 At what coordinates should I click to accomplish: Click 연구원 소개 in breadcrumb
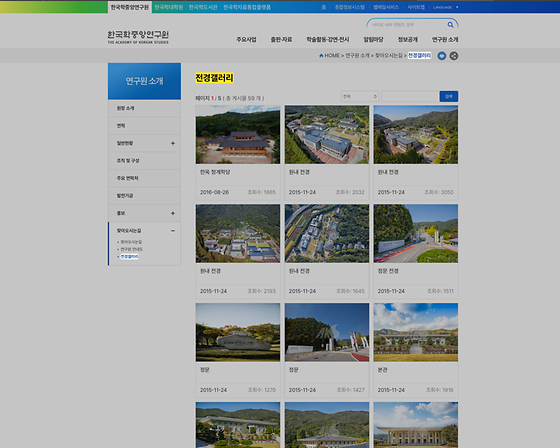pyautogui.click(x=358, y=55)
